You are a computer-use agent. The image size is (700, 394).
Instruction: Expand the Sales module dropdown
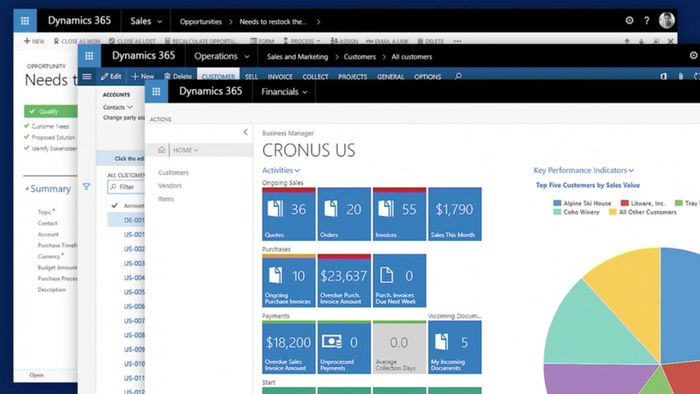(160, 21)
